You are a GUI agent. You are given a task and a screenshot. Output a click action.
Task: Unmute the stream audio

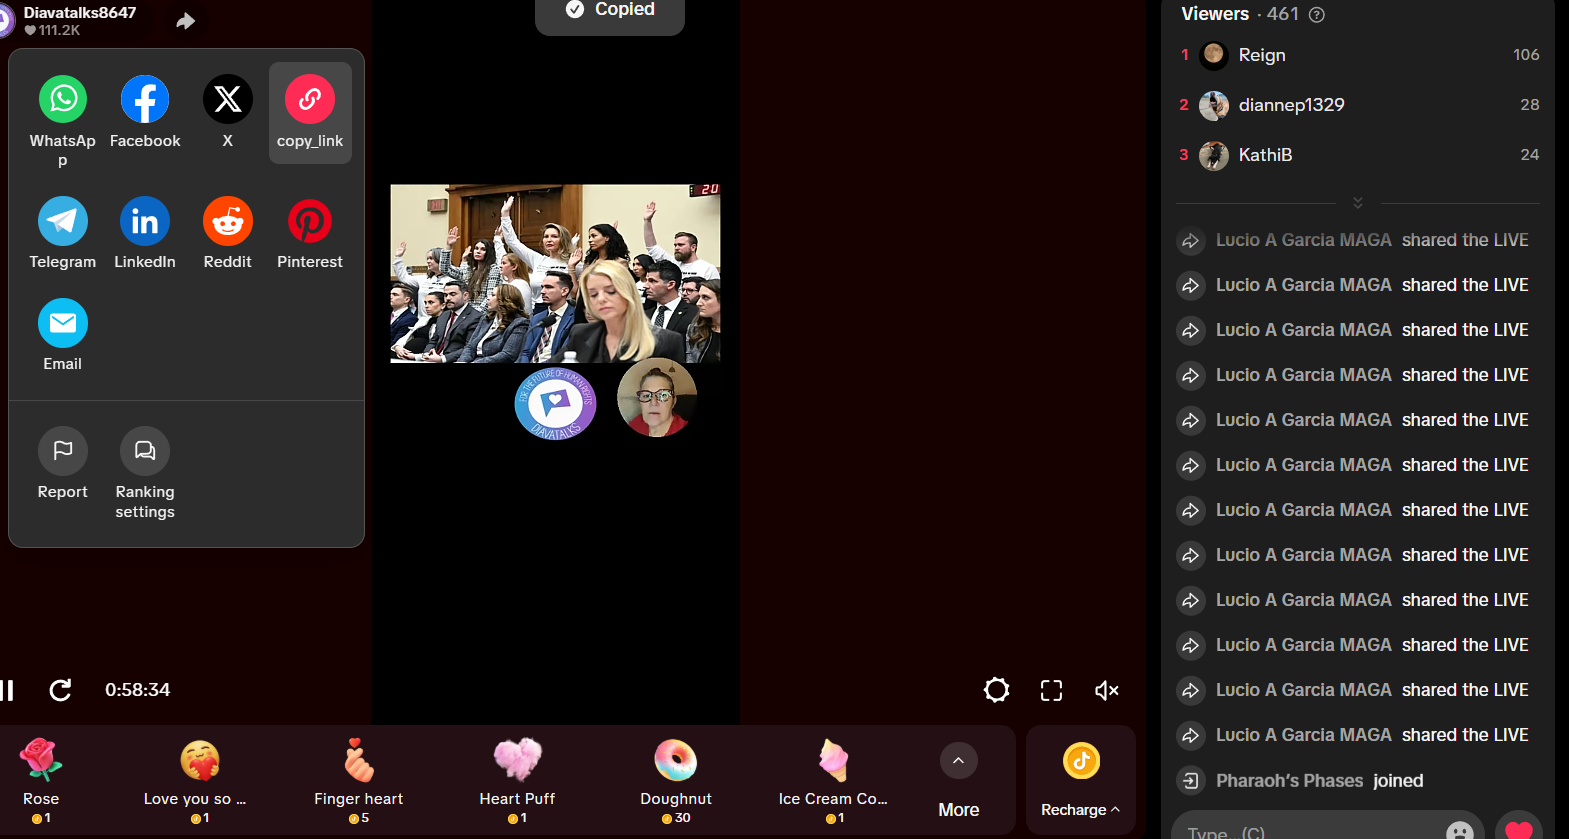1106,690
